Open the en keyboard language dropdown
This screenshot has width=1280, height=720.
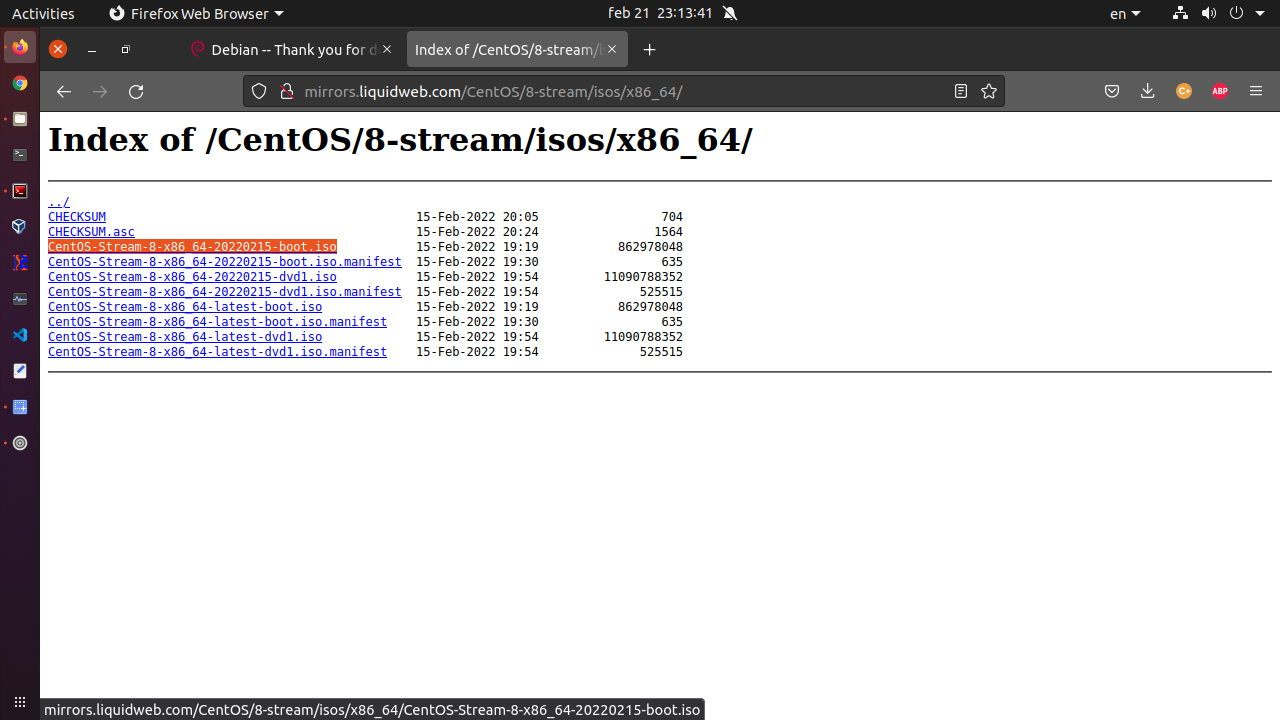(x=1125, y=13)
